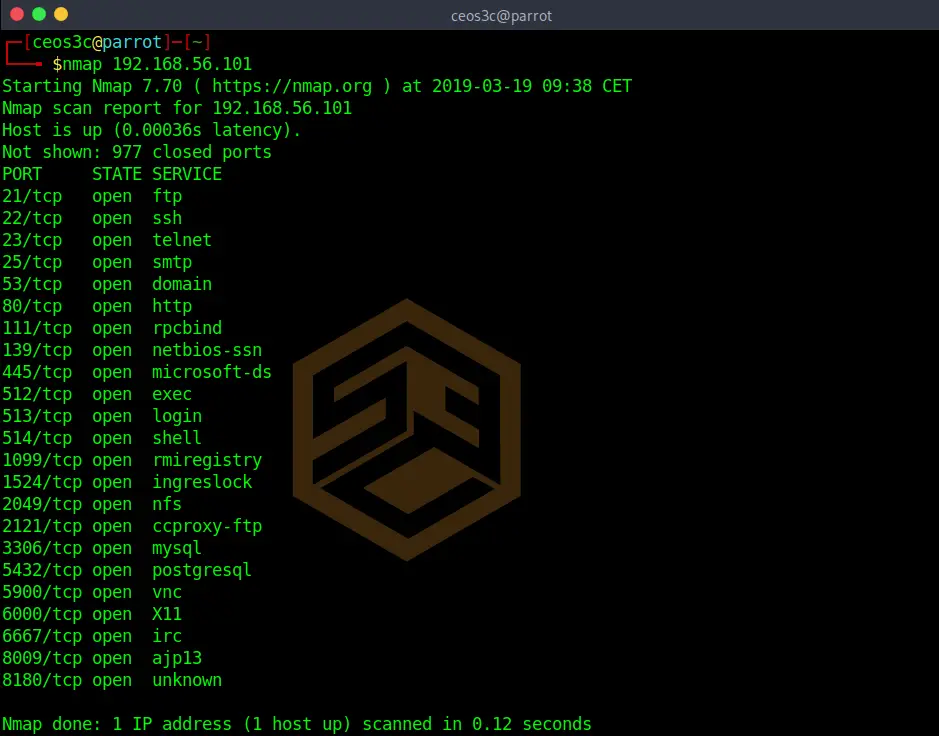This screenshot has height=736, width=939.
Task: Click the 'Host is up (0.00036s latency)' line
Action: point(152,130)
